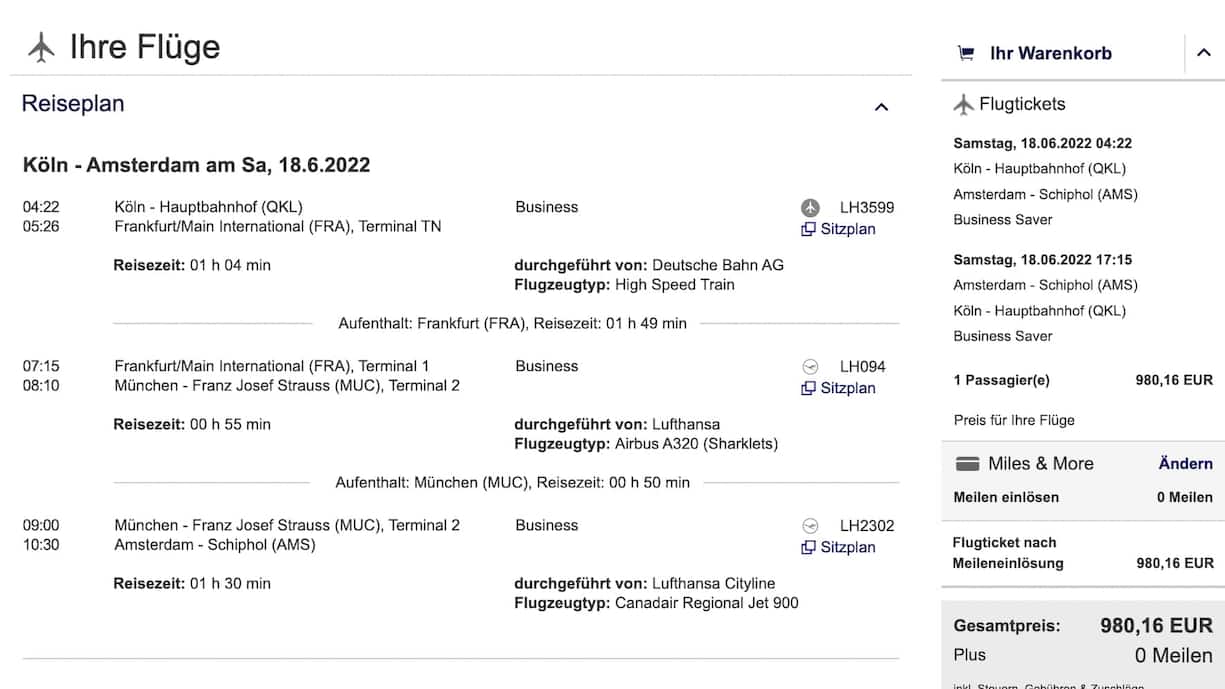The width and height of the screenshot is (1225, 689).
Task: Click the Miles & More label
Action: pos(1040,464)
